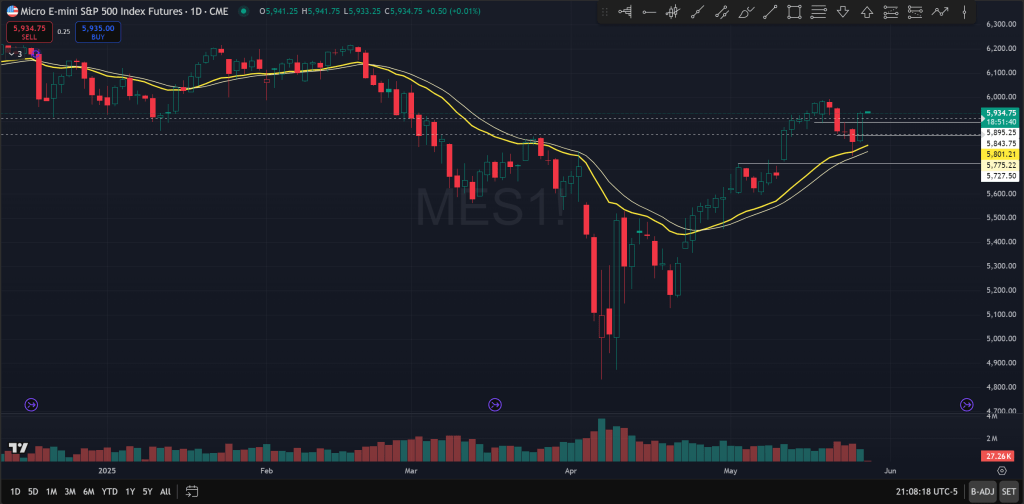Choose the brush drawing tool
The image size is (1024, 504).
coord(745,12)
